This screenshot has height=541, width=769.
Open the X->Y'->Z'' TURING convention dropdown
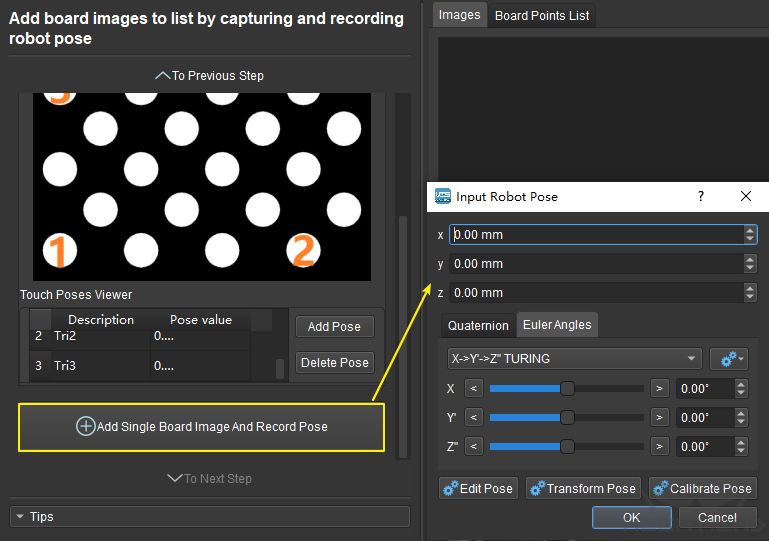tap(574, 359)
